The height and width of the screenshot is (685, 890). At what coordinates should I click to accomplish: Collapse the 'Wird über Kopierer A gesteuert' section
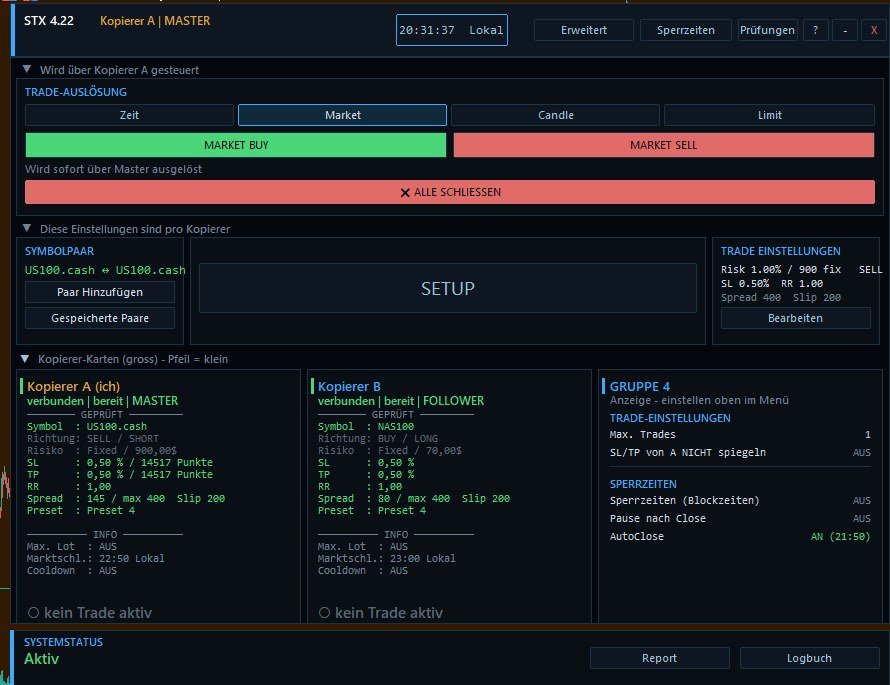tap(27, 69)
